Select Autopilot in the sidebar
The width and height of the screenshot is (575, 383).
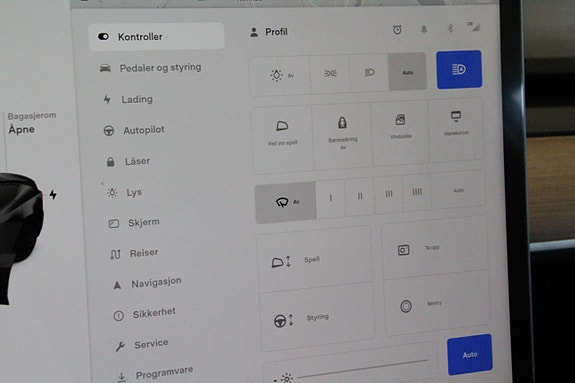134,130
